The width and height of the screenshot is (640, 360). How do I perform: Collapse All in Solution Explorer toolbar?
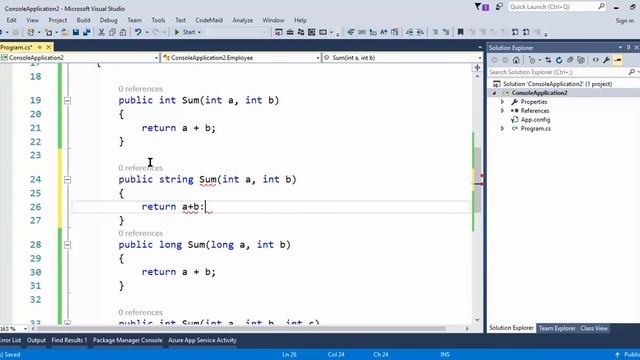coord(570,60)
